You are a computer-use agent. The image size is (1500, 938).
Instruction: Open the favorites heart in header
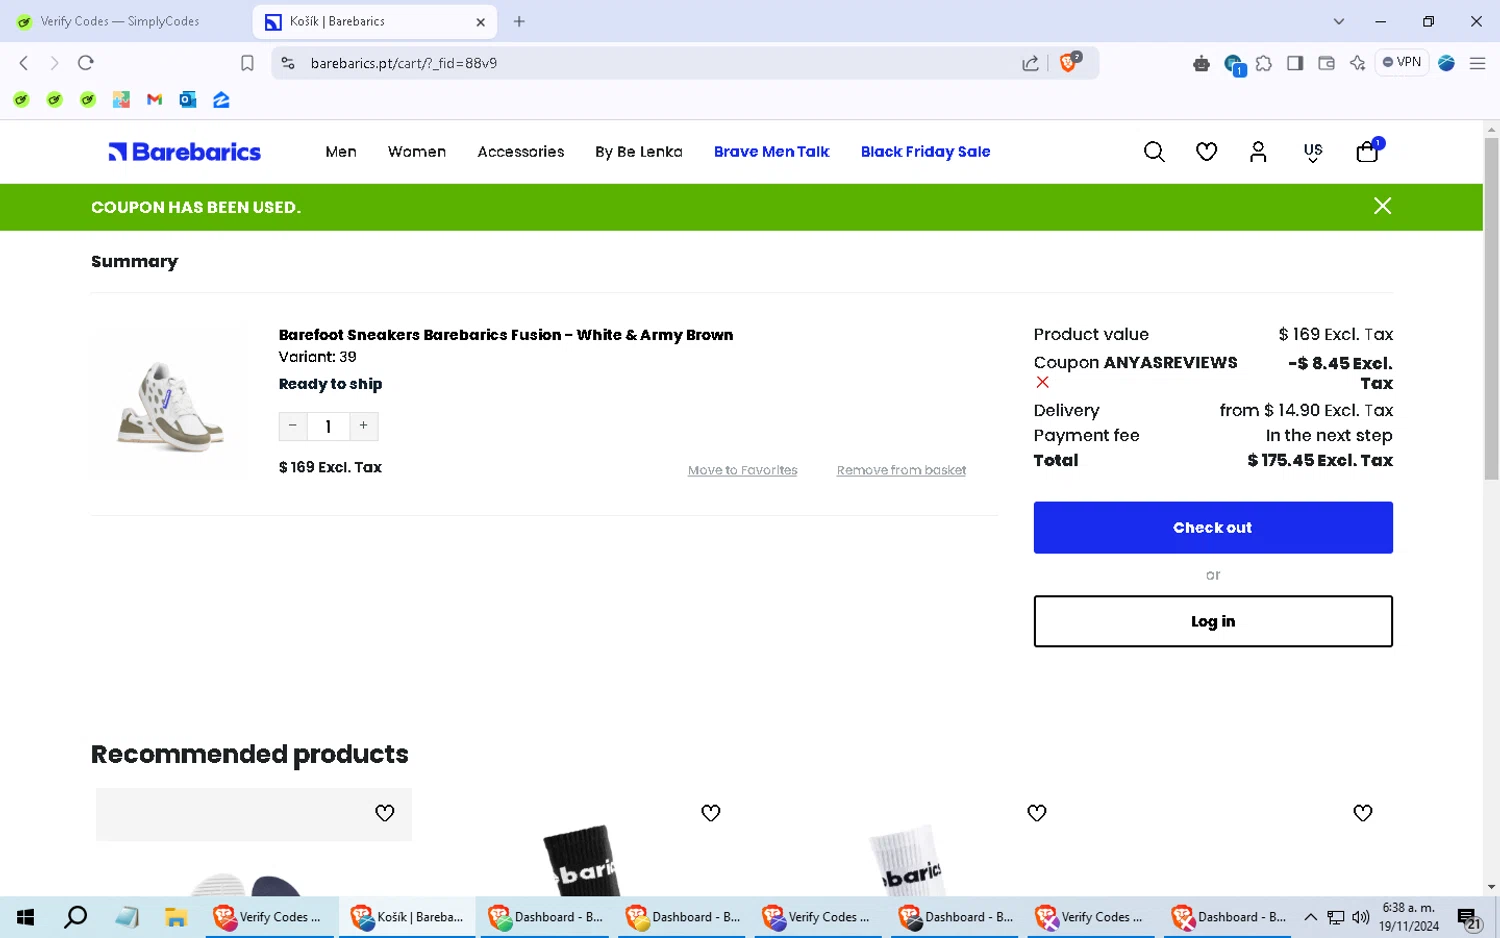click(1206, 152)
